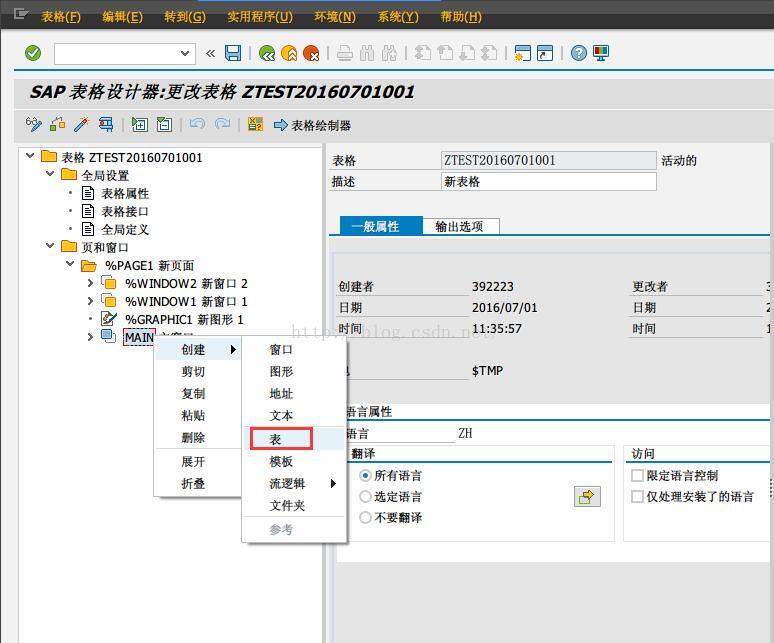This screenshot has height=643, width=774.
Task: Open the Help question mark icon
Action: click(579, 53)
